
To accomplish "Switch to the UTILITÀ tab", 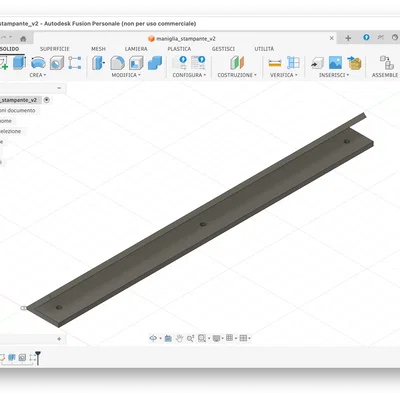I will [x=264, y=49].
